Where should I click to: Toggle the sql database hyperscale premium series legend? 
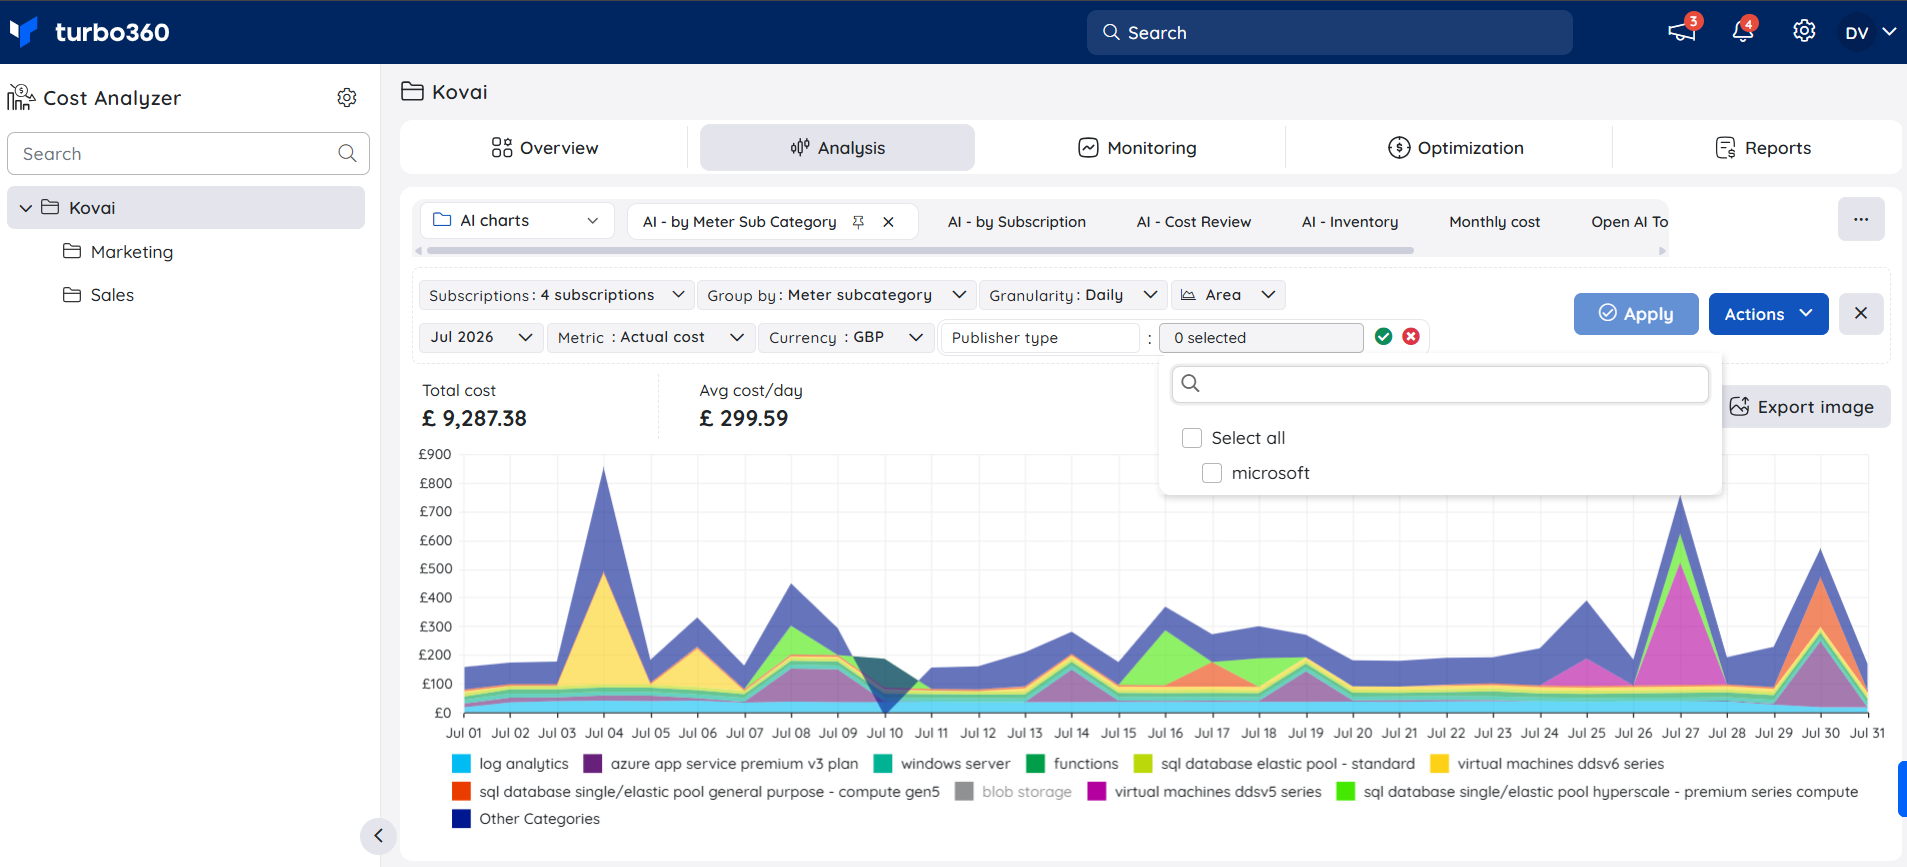tap(1597, 792)
